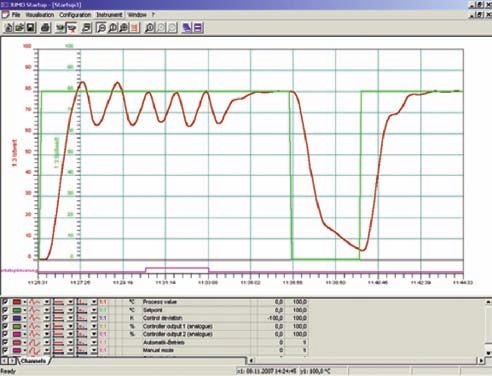The width and height of the screenshot is (492, 376).
Task: Click Controller output 1 (analogue) channel label
Action: (x=178, y=326)
